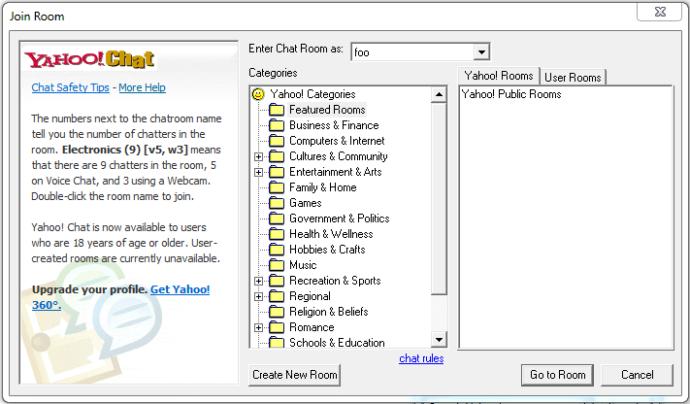The height and width of the screenshot is (404, 690).
Task: Expand the Regional category
Action: click(x=259, y=297)
